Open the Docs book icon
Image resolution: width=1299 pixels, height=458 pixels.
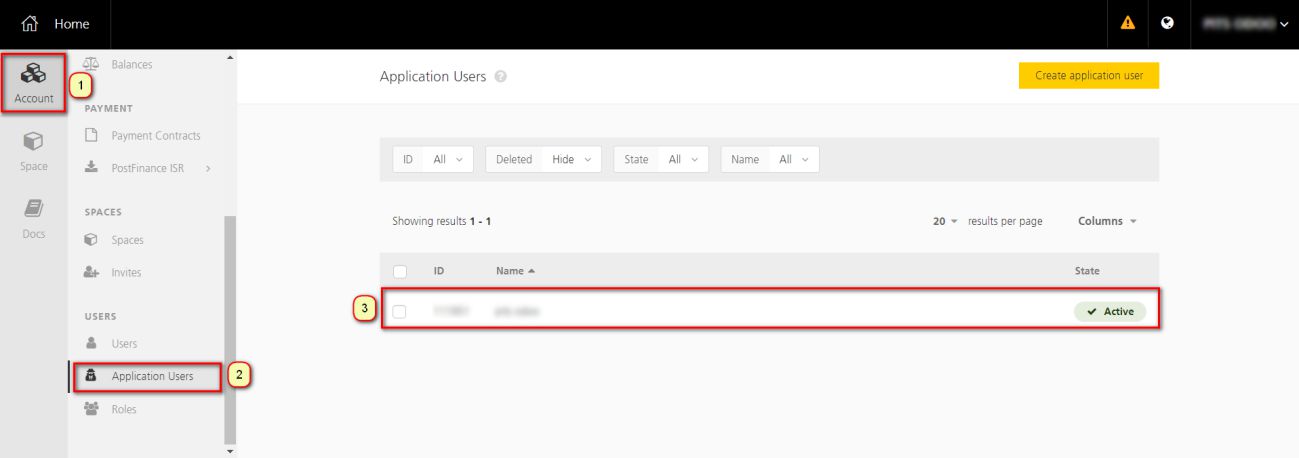(33, 210)
